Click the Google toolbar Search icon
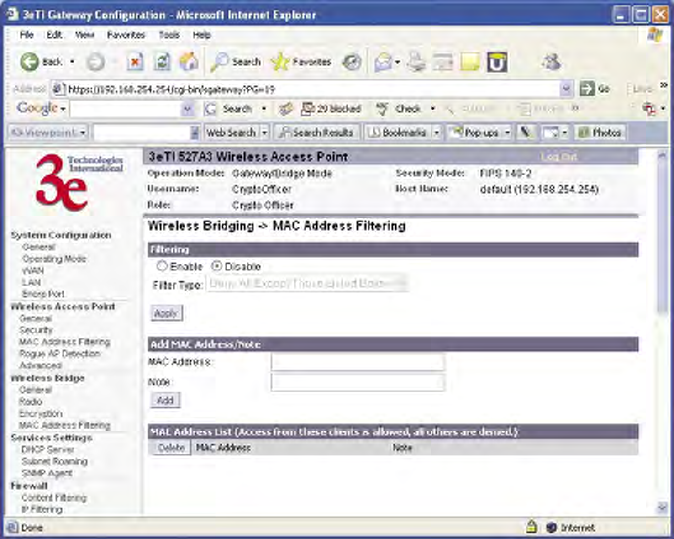 coord(210,109)
